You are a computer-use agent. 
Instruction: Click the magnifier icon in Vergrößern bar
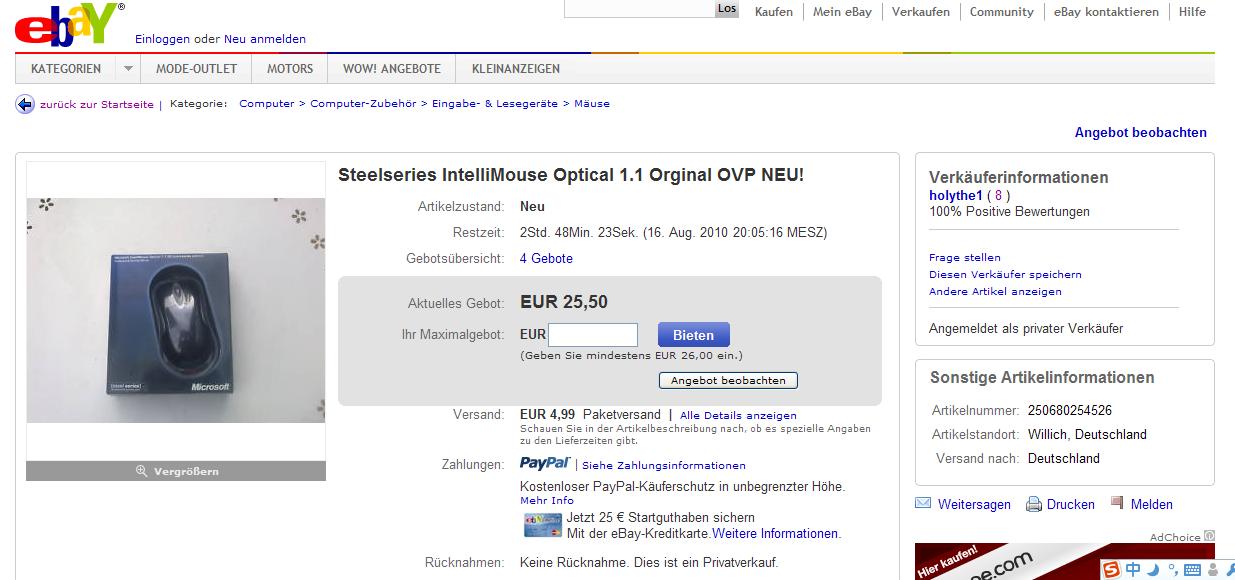pyautogui.click(x=141, y=471)
